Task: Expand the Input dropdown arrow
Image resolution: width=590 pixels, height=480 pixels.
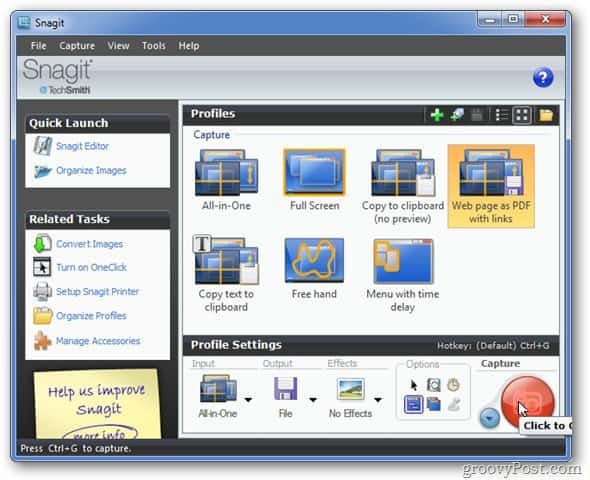Action: coord(248,399)
